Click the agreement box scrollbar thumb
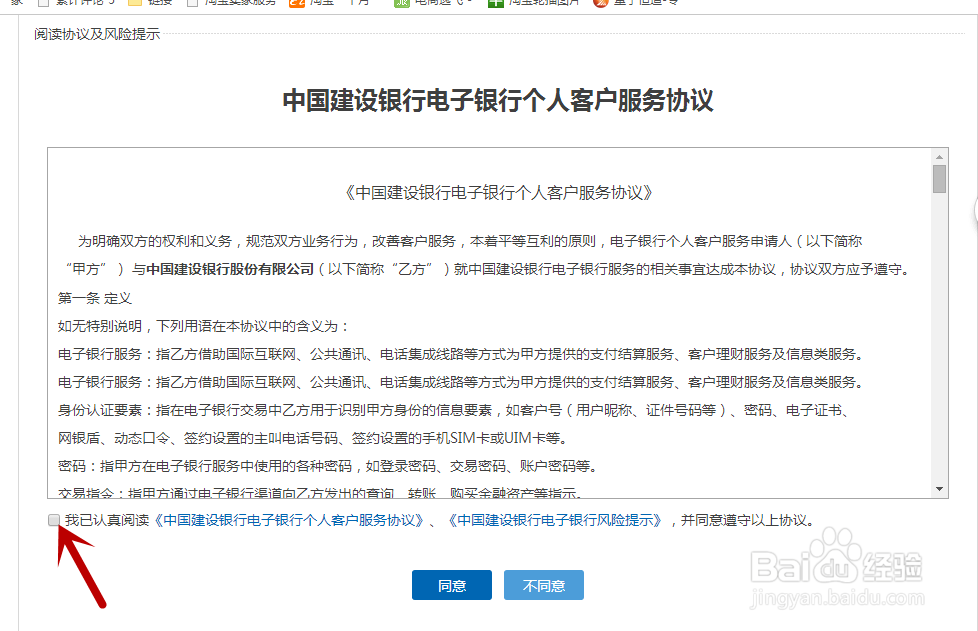 (939, 179)
